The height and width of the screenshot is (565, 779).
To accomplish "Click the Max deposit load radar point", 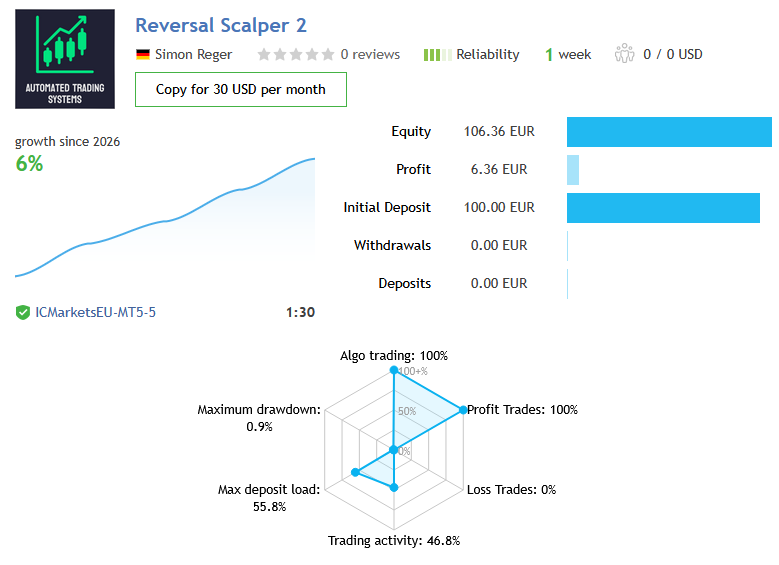I will [355, 471].
